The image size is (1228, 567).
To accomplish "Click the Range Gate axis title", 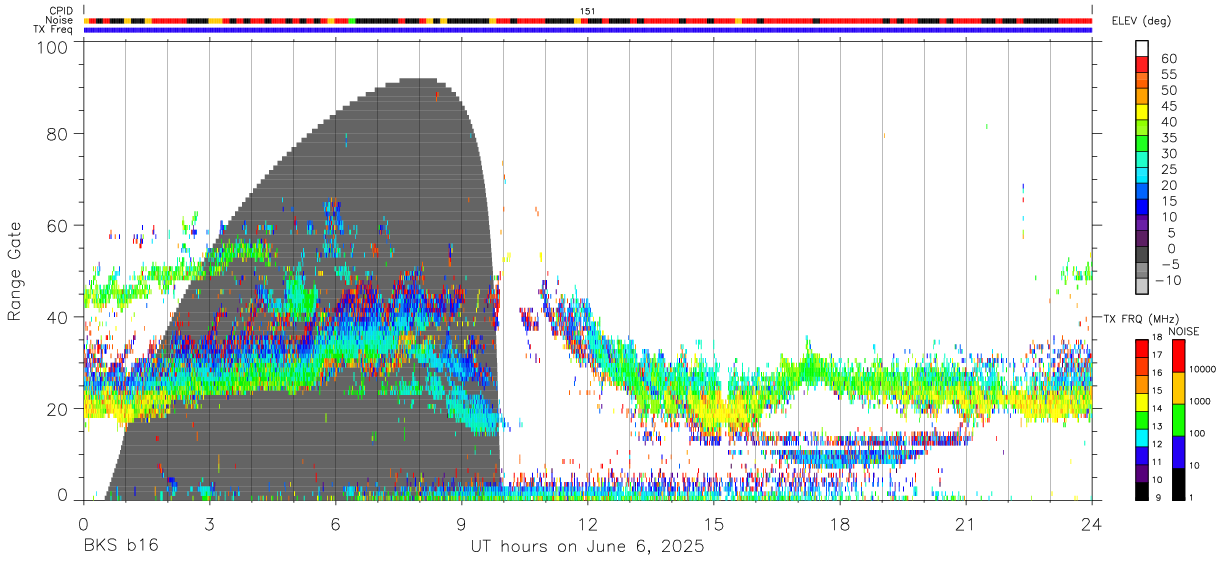I will click(x=15, y=271).
